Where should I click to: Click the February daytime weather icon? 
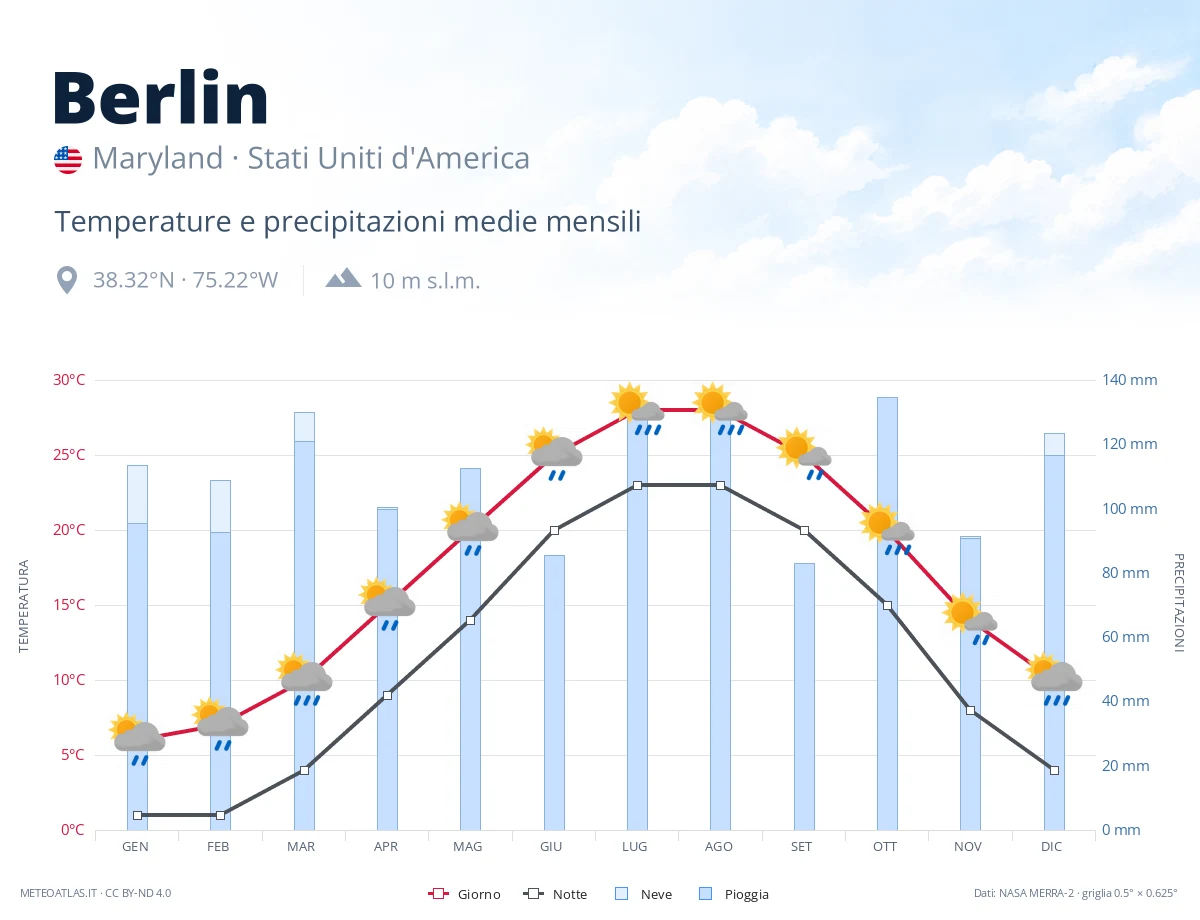click(x=220, y=724)
